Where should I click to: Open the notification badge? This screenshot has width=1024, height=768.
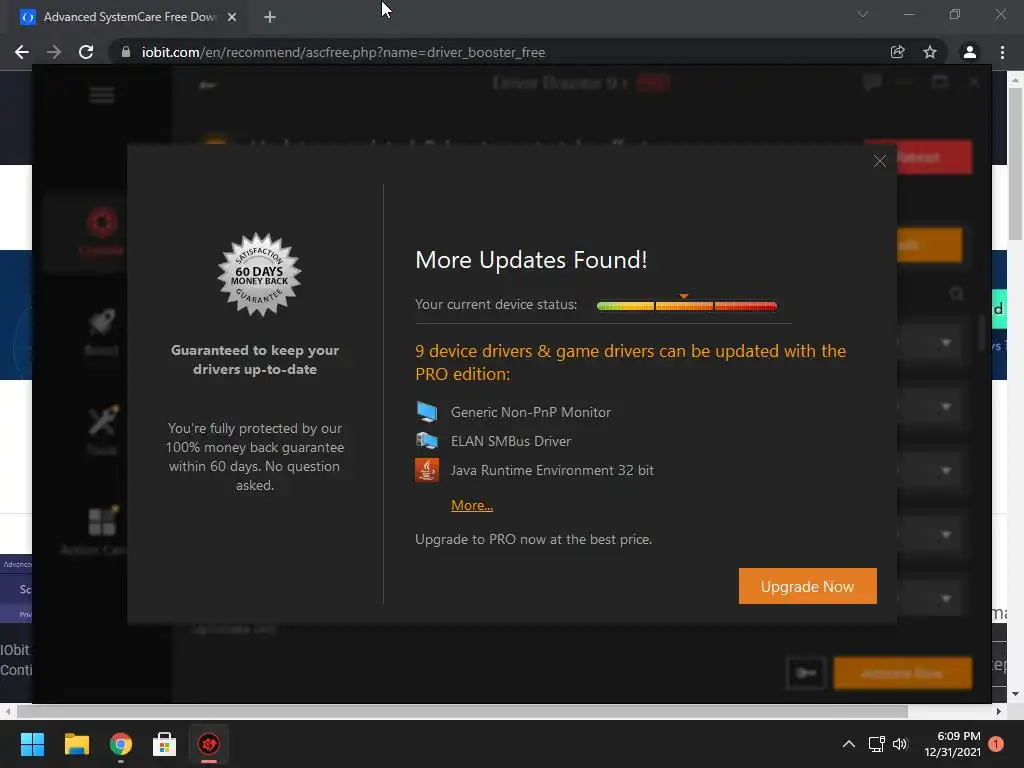996,744
